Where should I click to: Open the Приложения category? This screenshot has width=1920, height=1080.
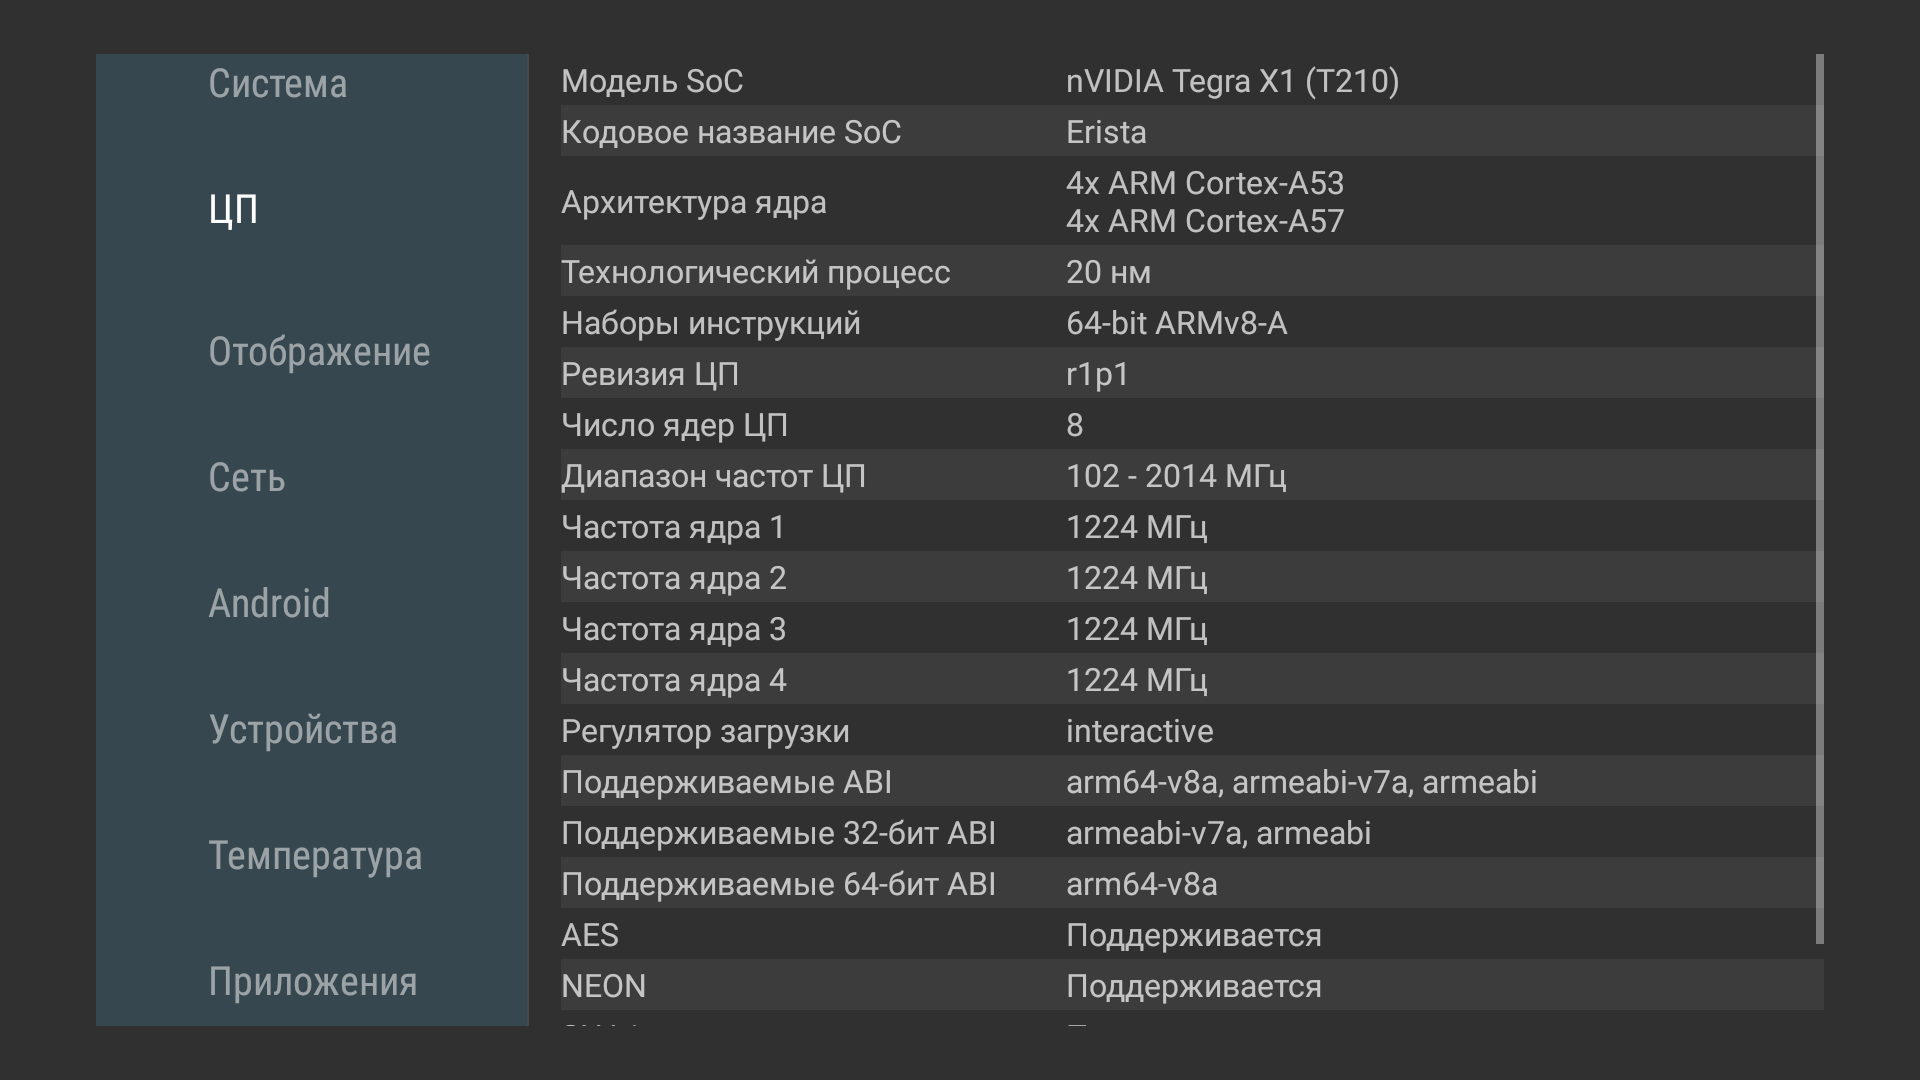[313, 982]
